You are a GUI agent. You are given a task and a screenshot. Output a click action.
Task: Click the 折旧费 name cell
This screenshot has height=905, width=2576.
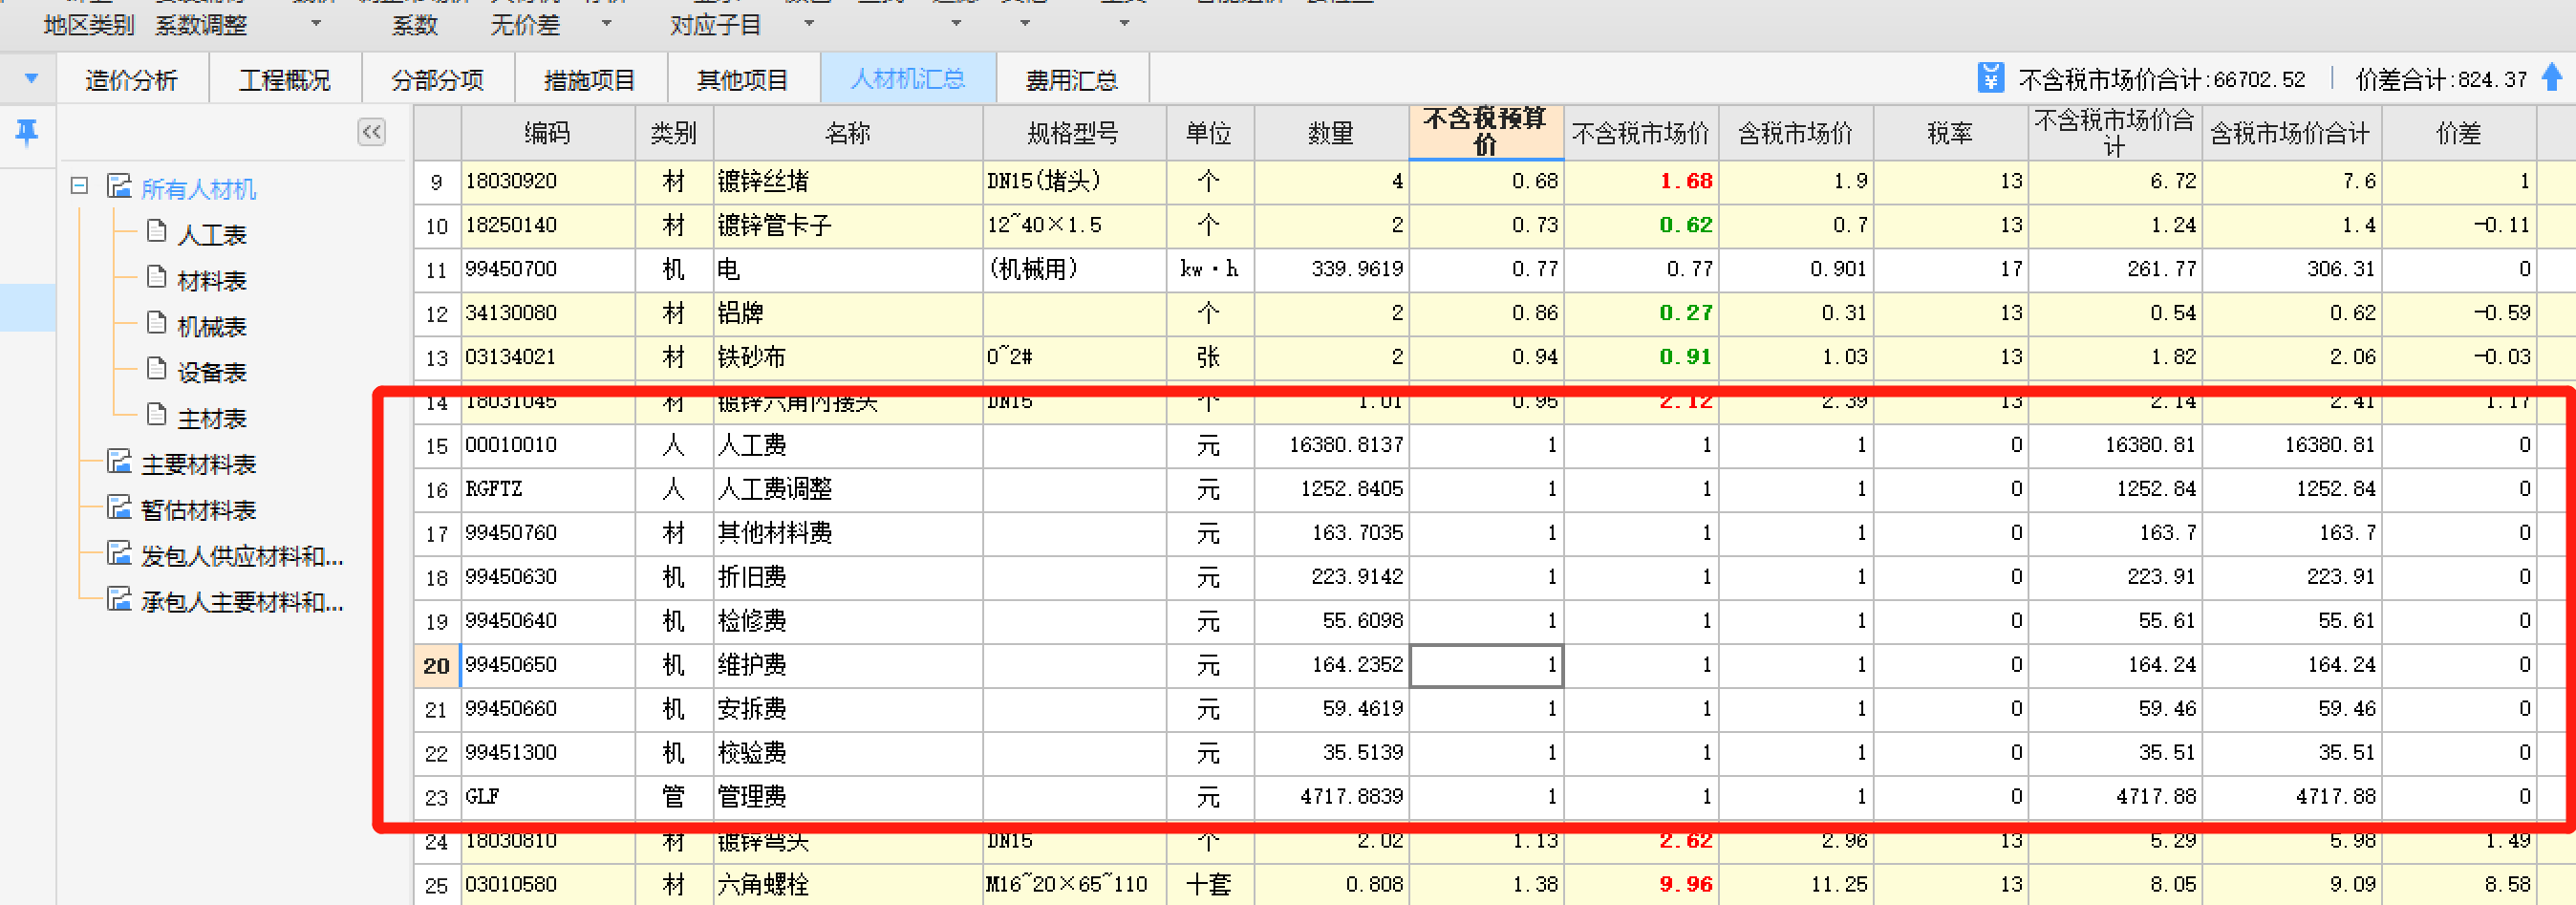point(848,577)
